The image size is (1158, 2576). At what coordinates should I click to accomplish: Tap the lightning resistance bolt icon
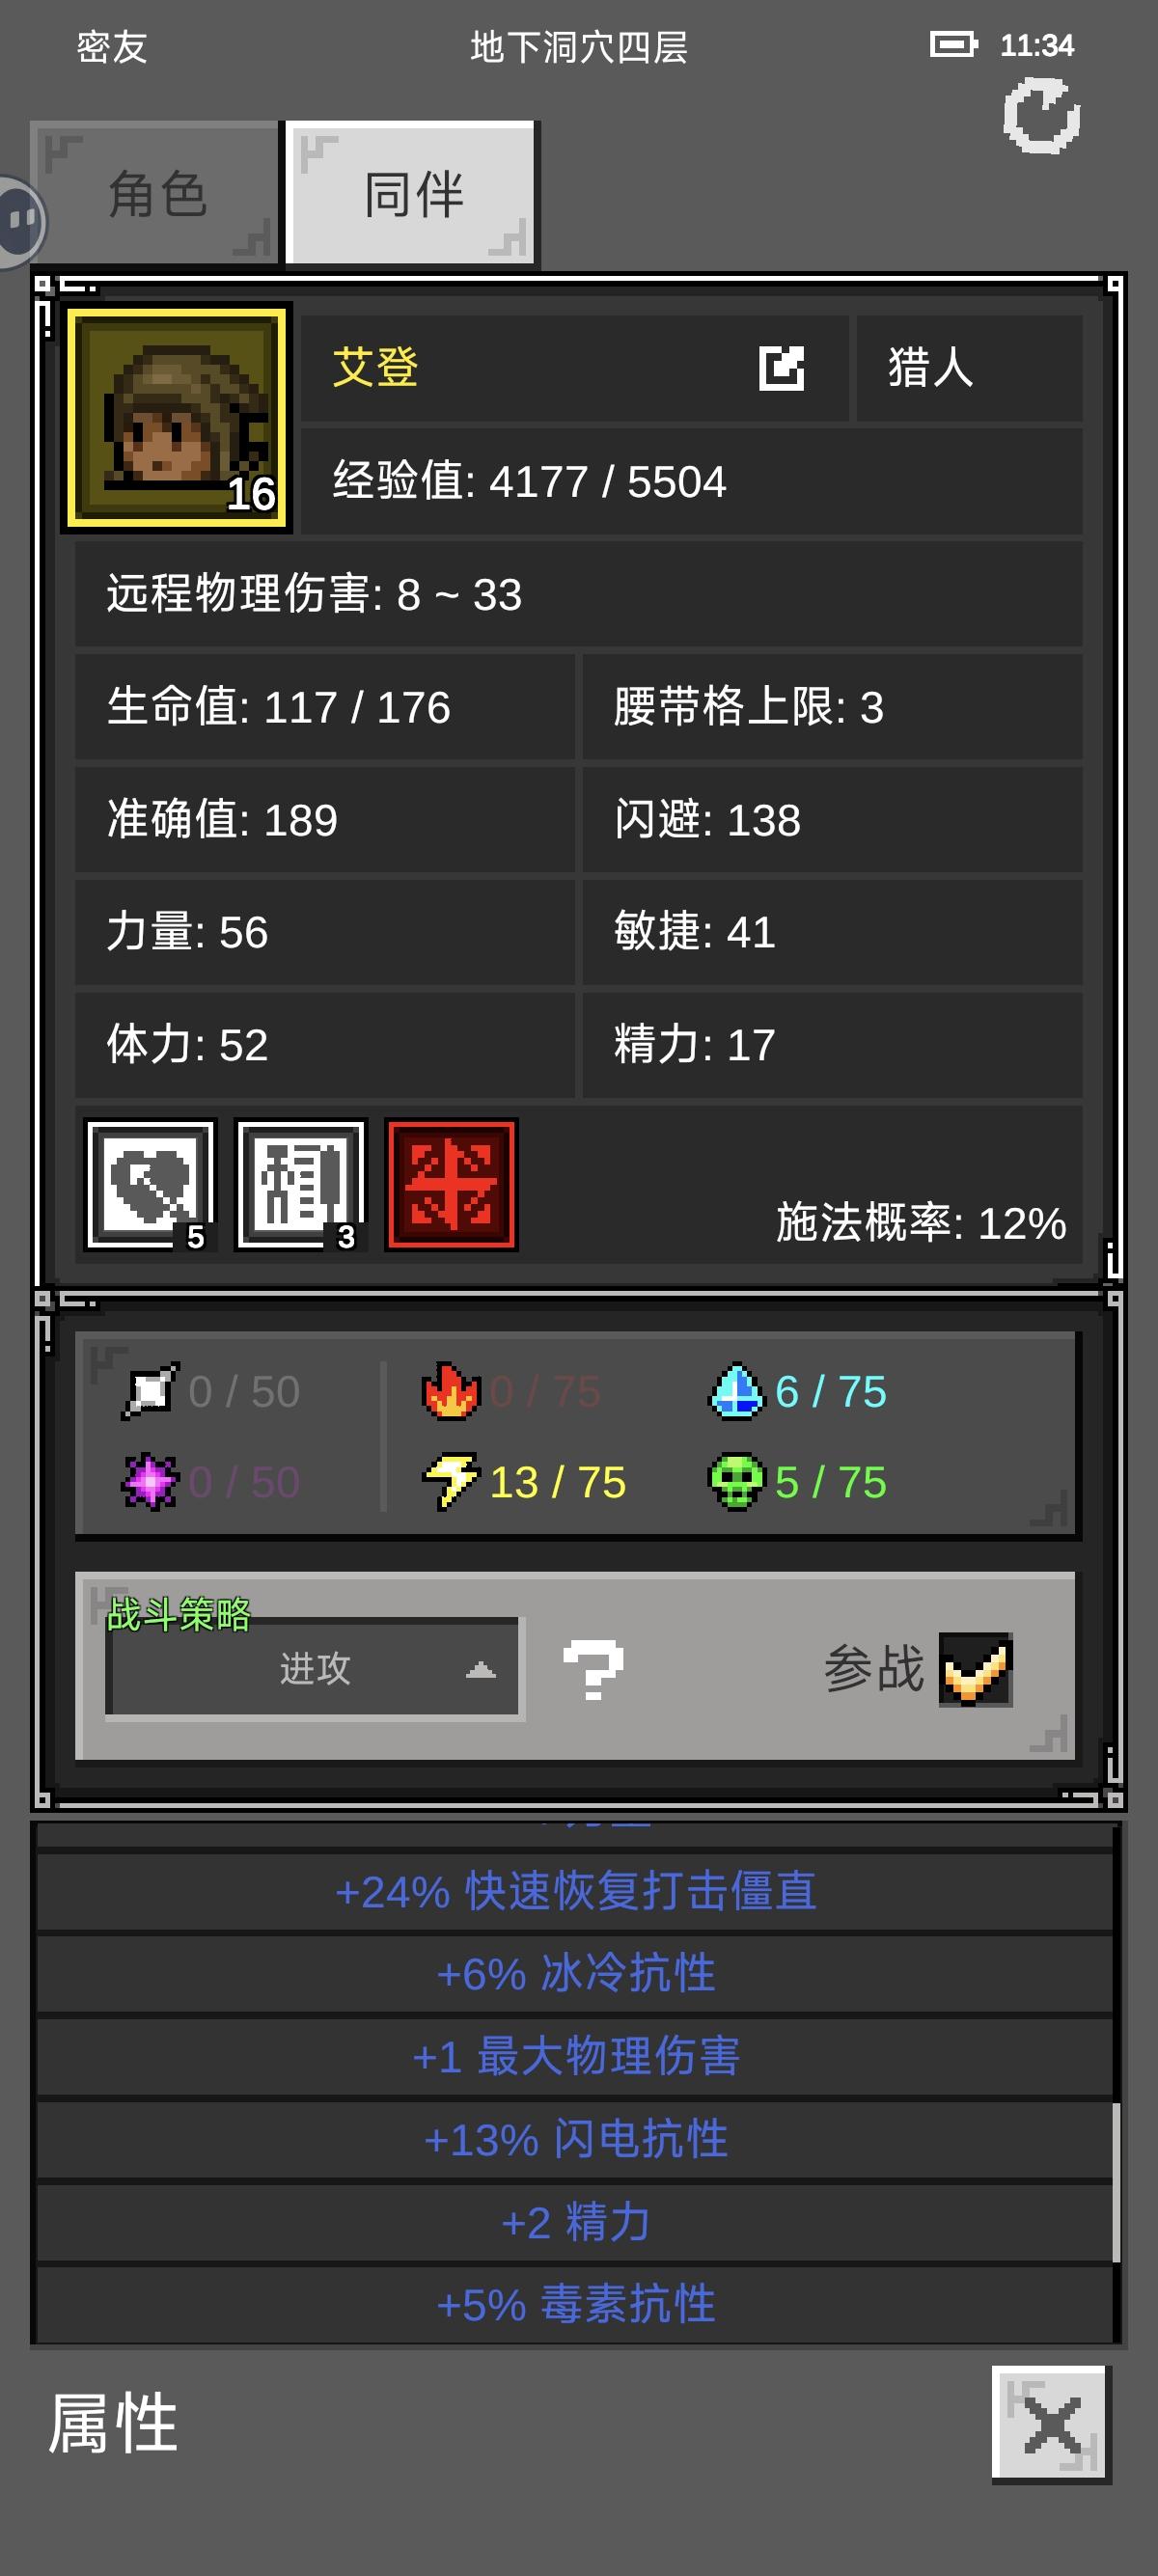(x=450, y=1482)
